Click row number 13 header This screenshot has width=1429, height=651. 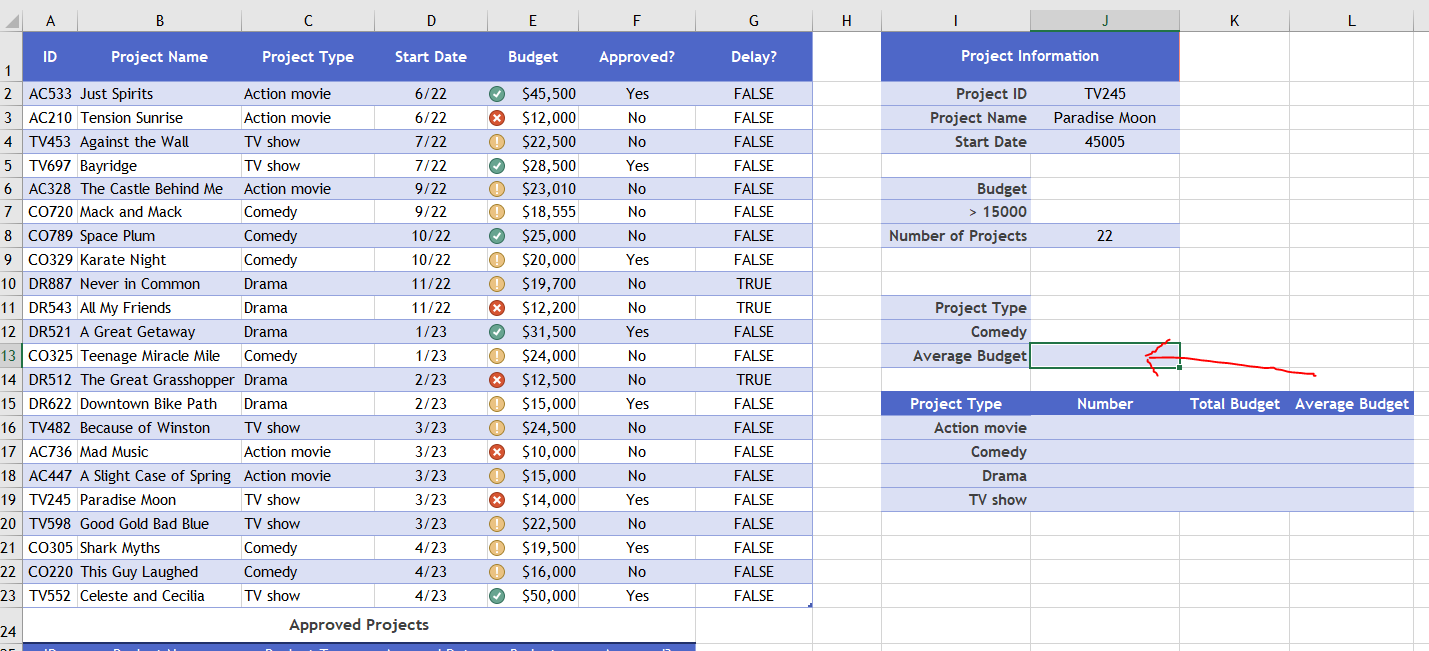pos(10,355)
